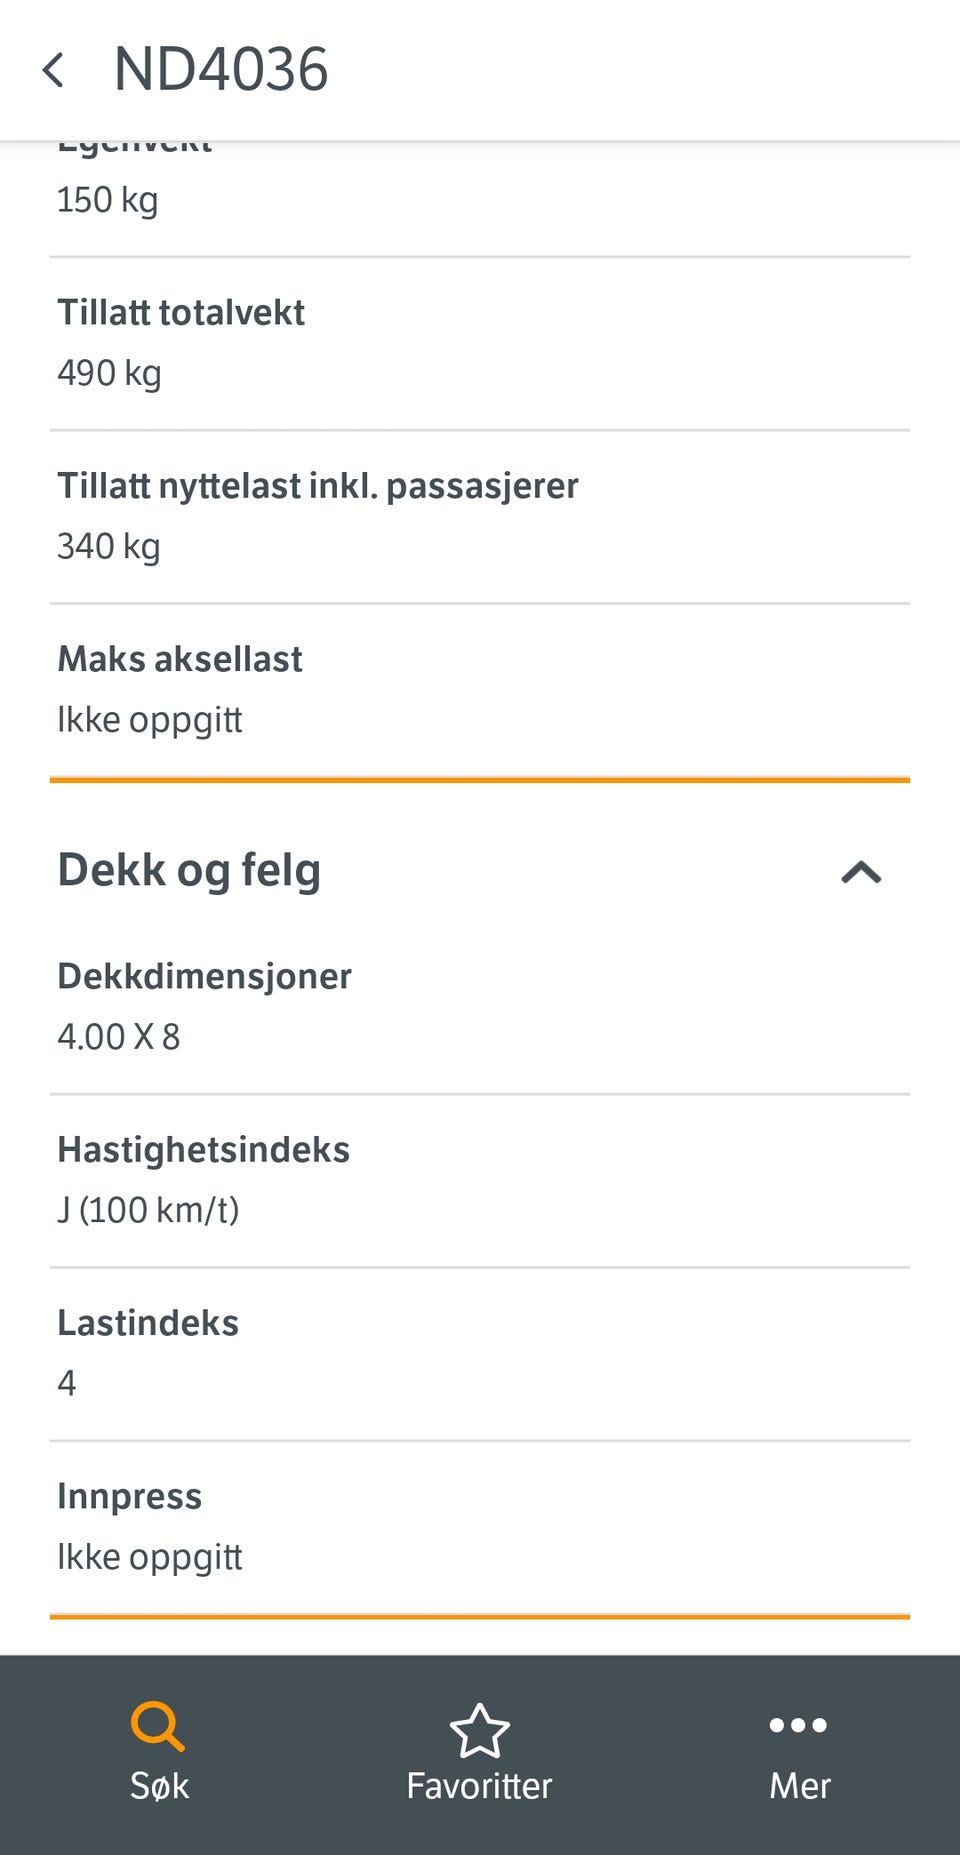This screenshot has width=960, height=1855.
Task: Select Tillatt nyttelast inkl. passasjerer row
Action: coord(480,517)
